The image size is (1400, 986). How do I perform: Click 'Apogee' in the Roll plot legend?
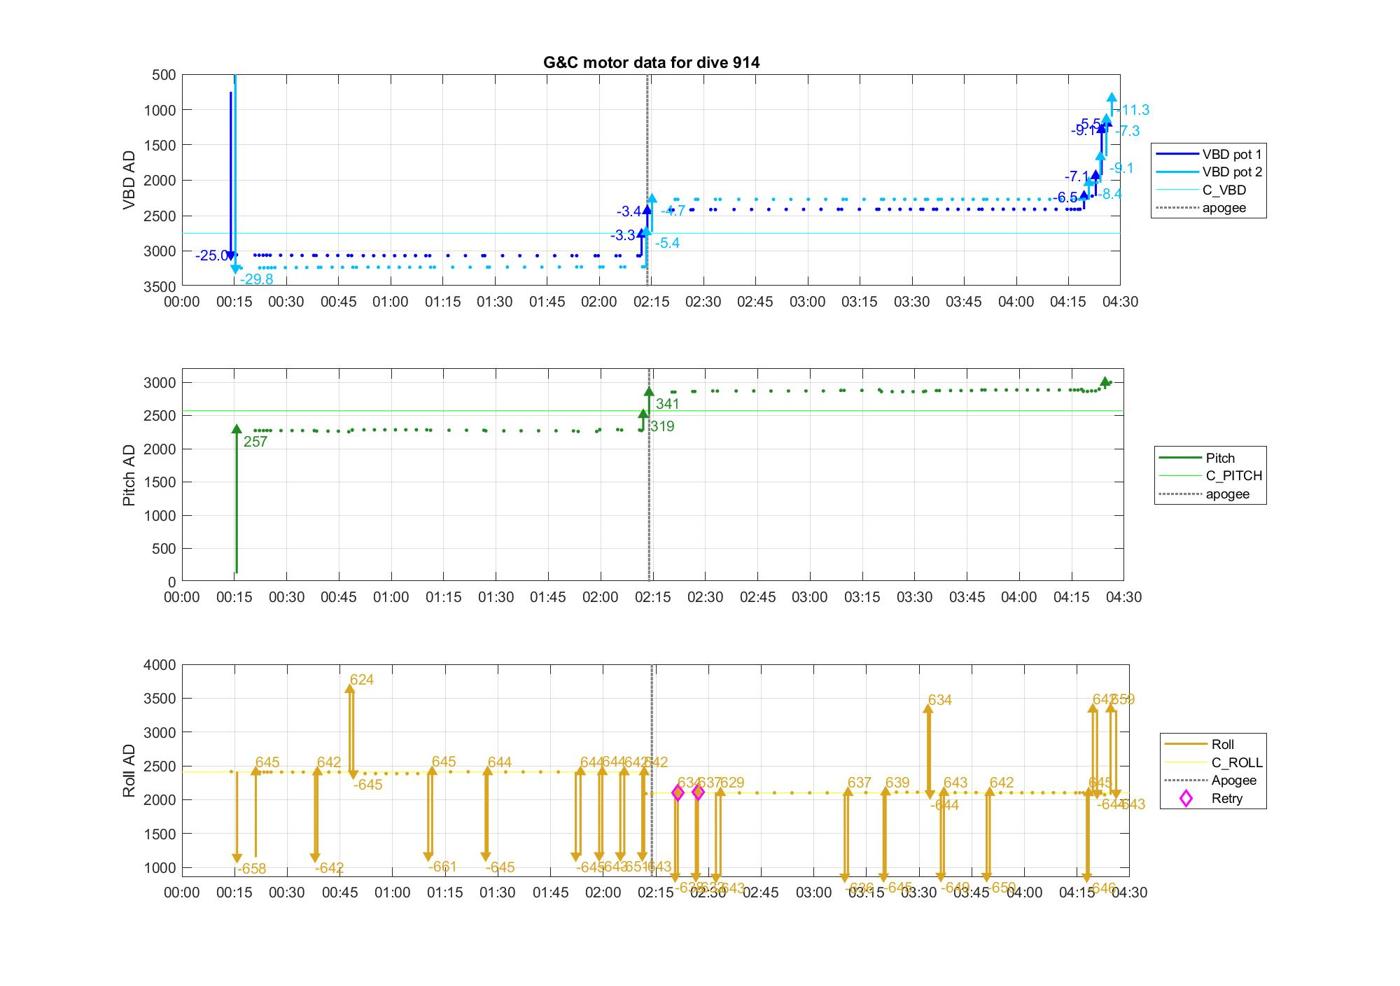click(x=1211, y=780)
